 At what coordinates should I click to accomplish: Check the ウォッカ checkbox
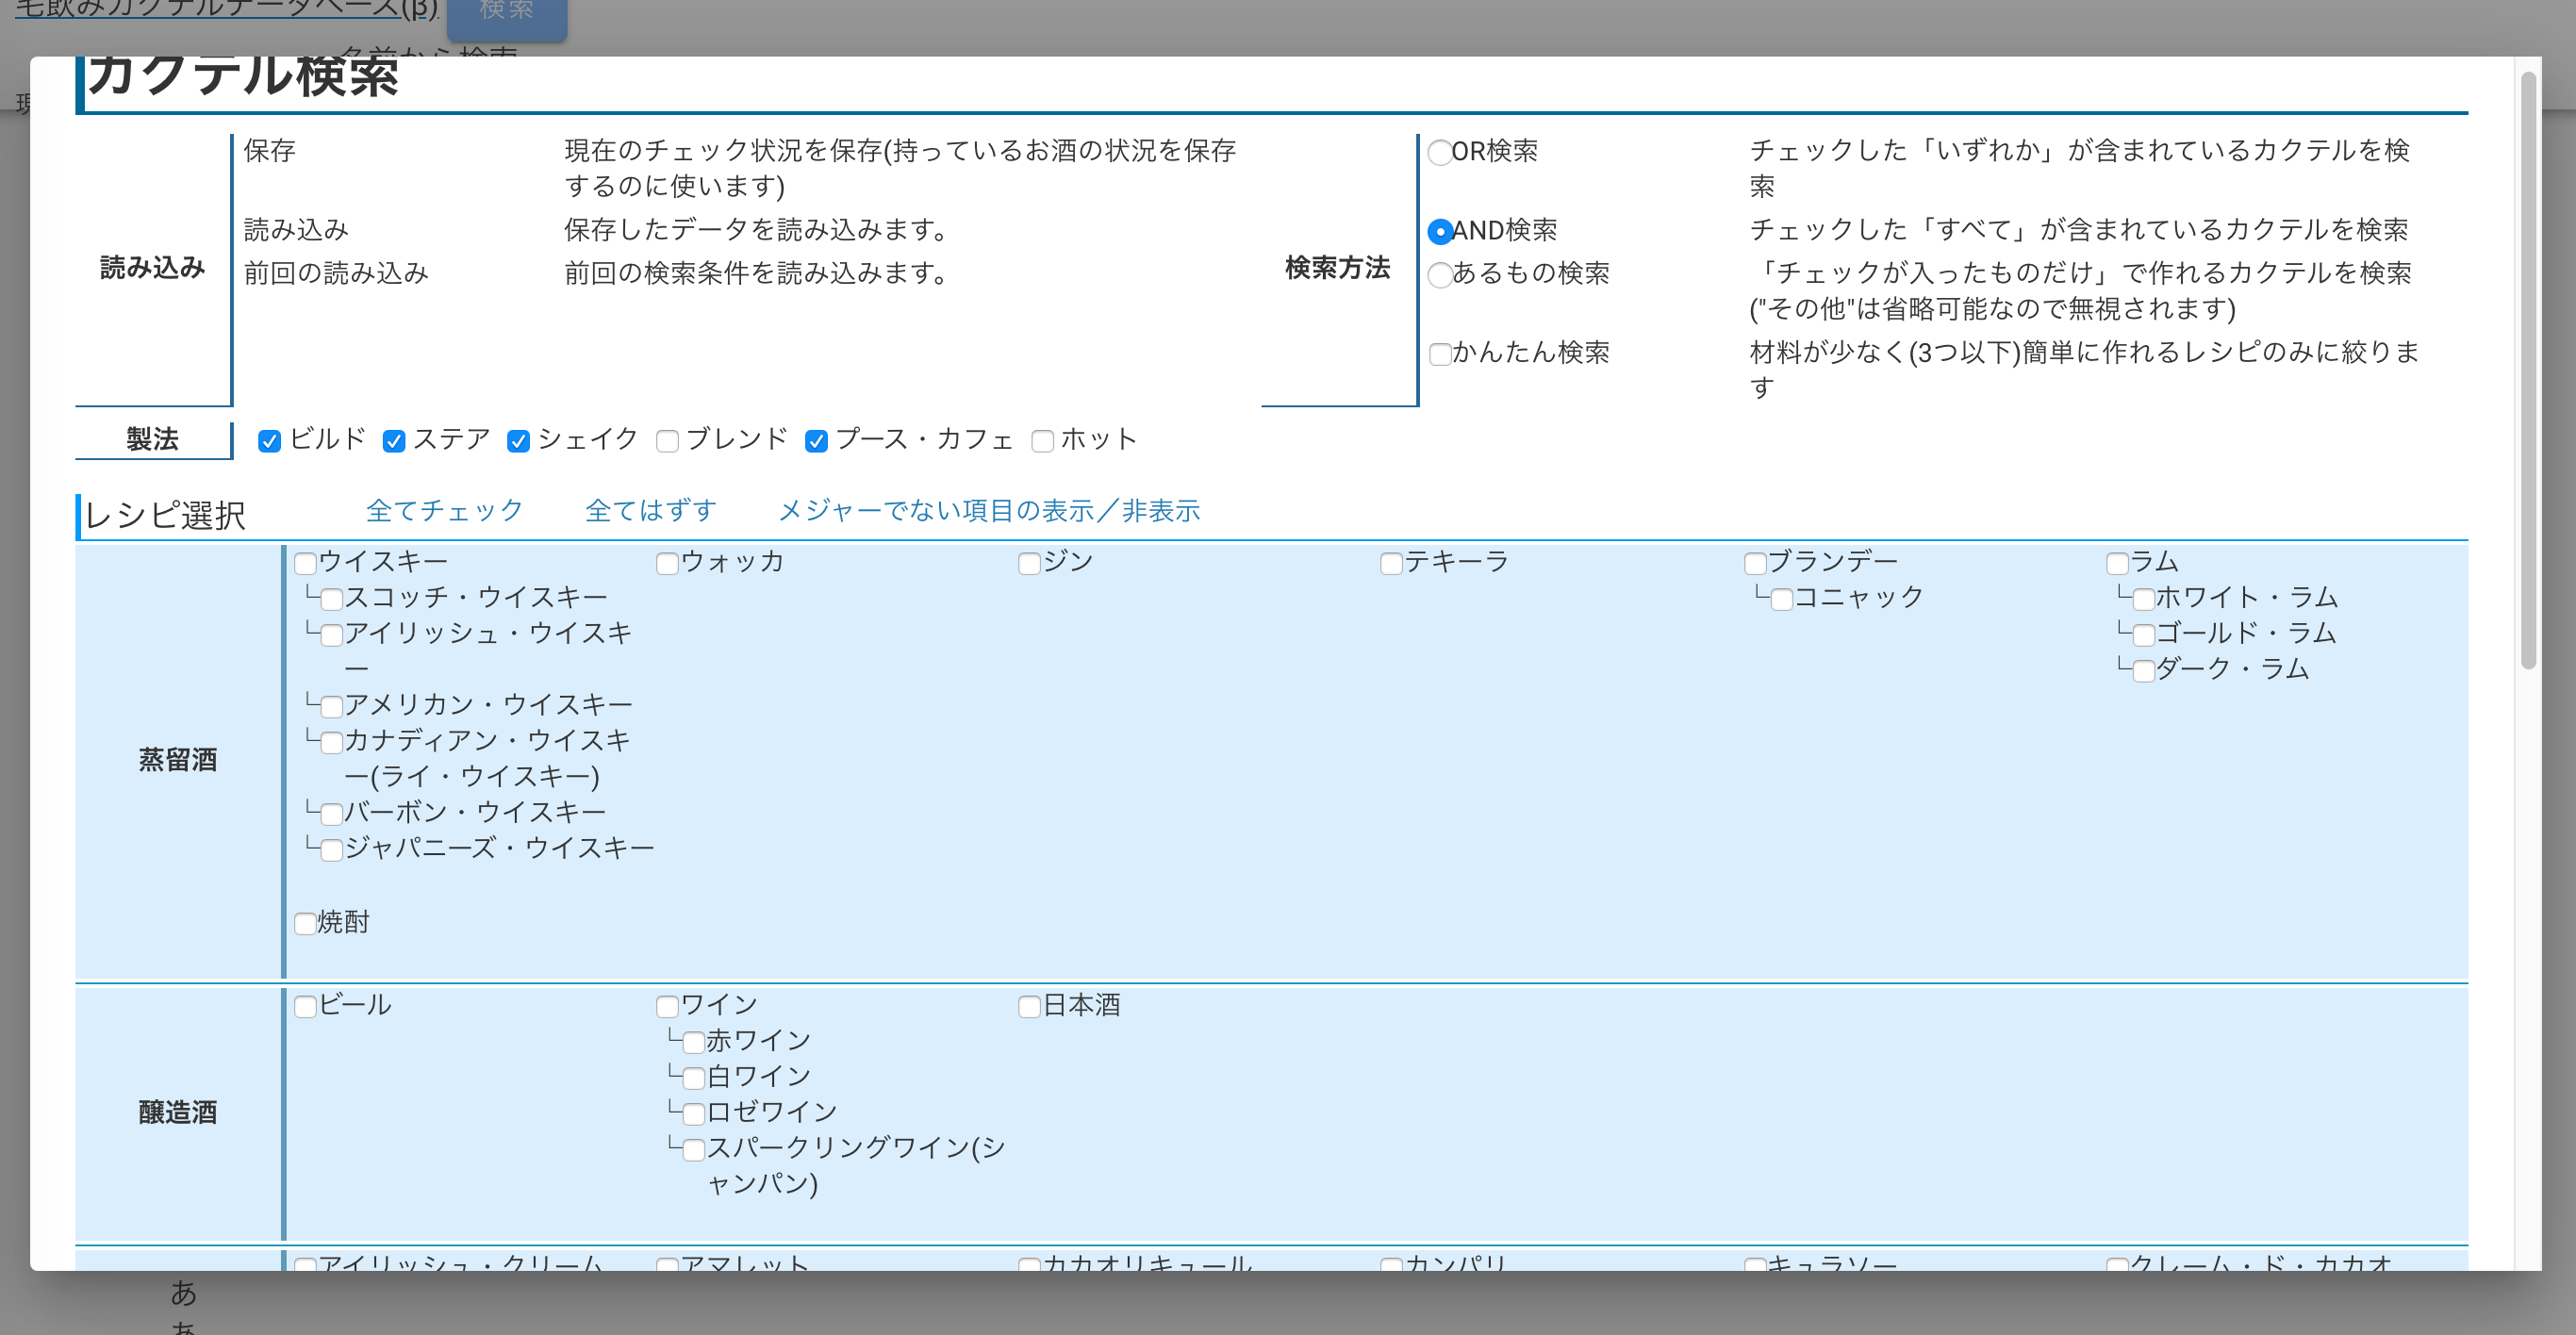coord(667,564)
